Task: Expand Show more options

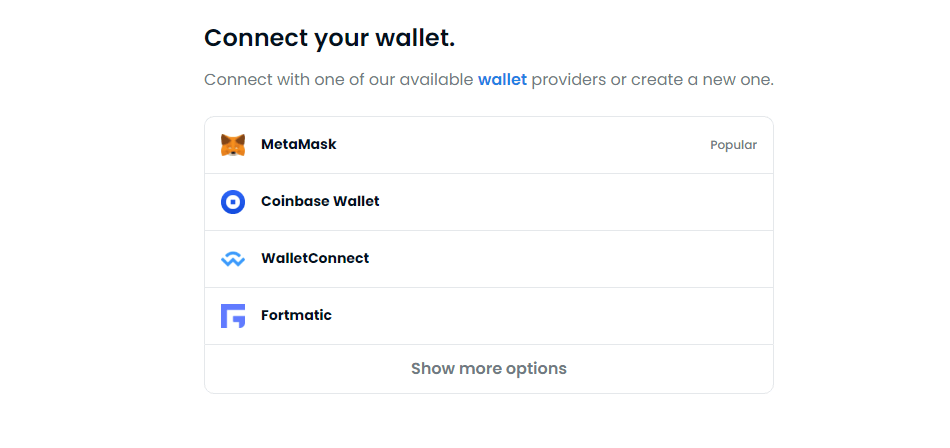Action: (x=488, y=369)
